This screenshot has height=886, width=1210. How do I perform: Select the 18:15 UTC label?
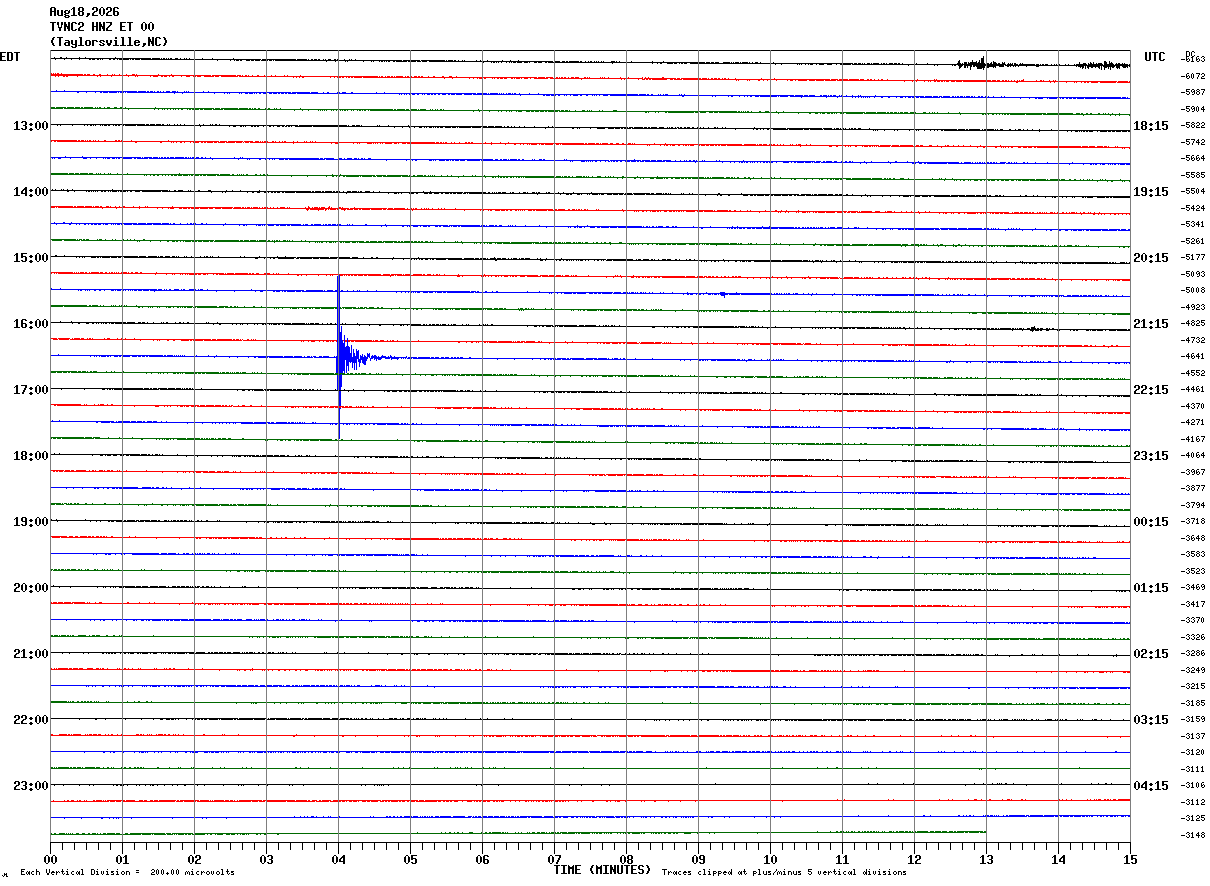(1151, 125)
